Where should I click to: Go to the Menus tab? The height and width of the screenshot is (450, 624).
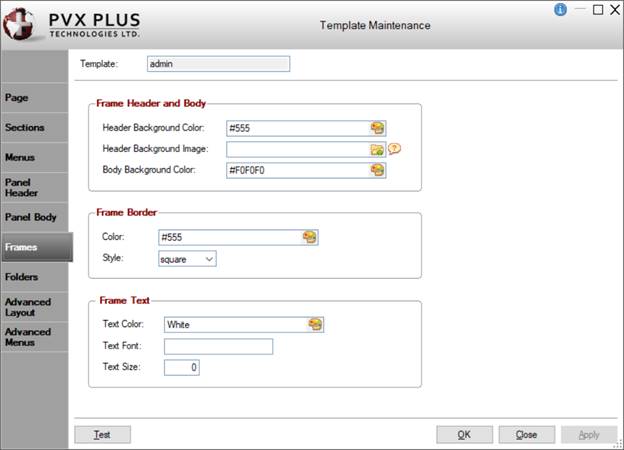[x=35, y=157]
